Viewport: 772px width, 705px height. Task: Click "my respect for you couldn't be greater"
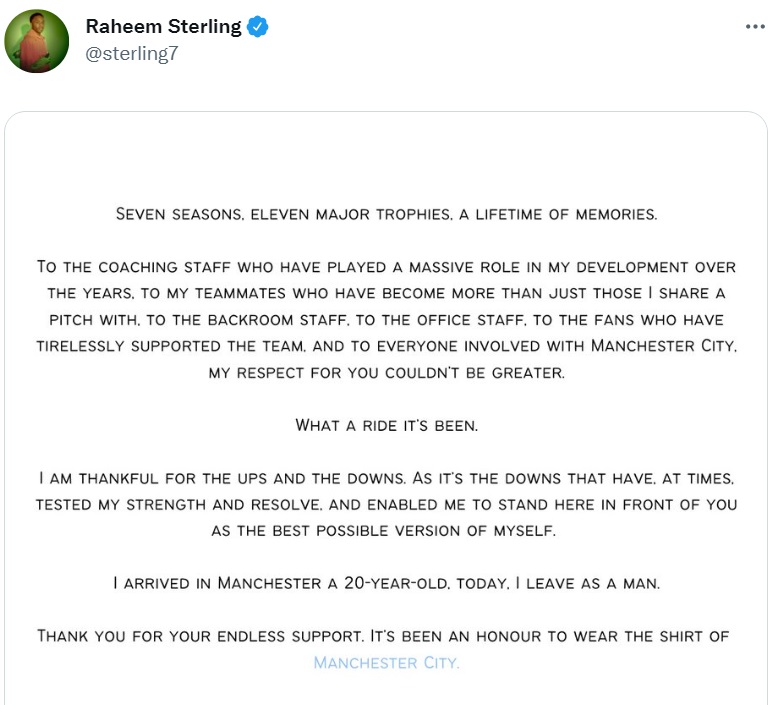[x=386, y=372]
